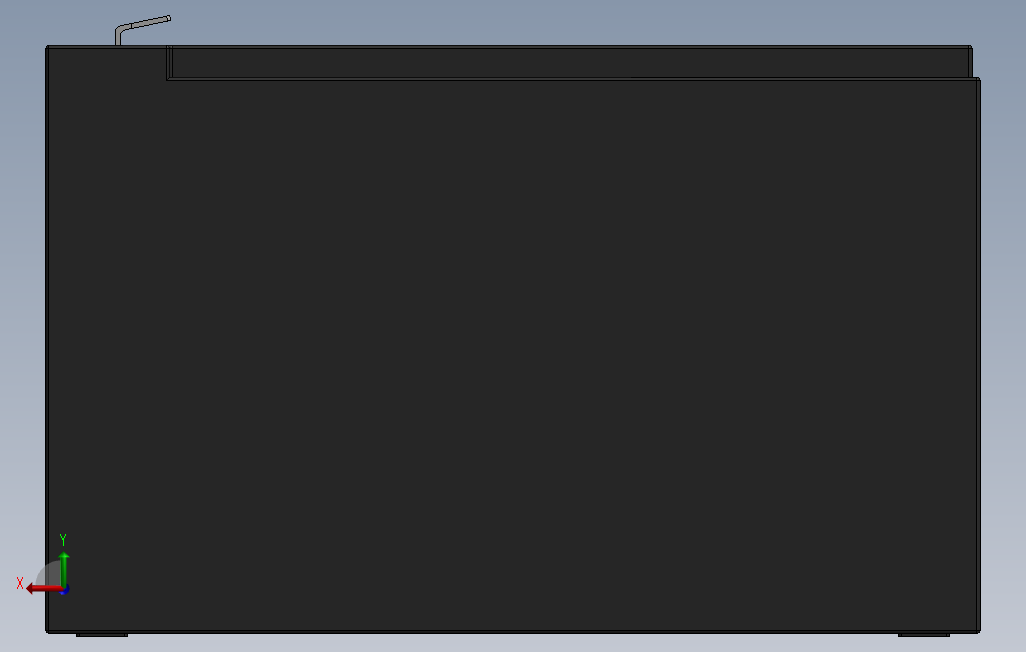Select the right foot under the box

tap(923, 634)
